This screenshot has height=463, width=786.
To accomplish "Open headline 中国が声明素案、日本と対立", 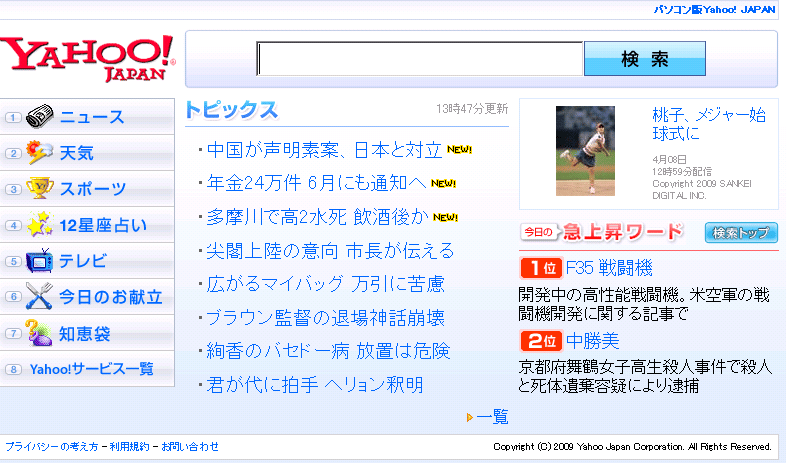I will [324, 150].
